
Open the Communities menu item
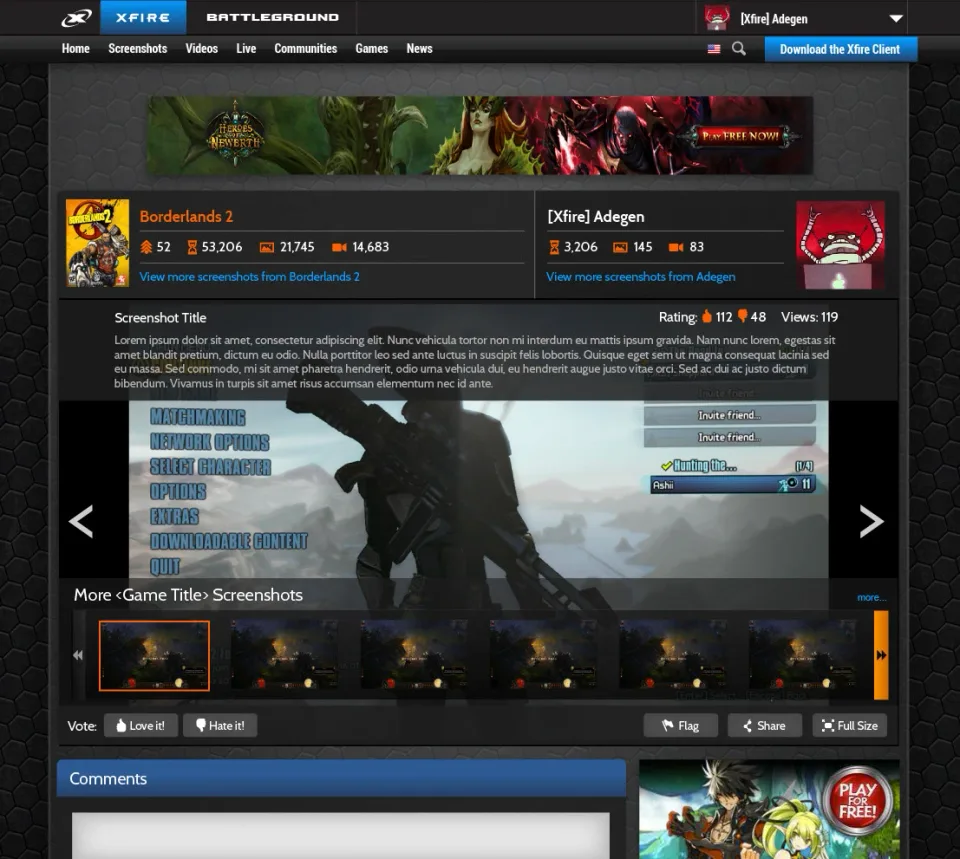tap(306, 48)
